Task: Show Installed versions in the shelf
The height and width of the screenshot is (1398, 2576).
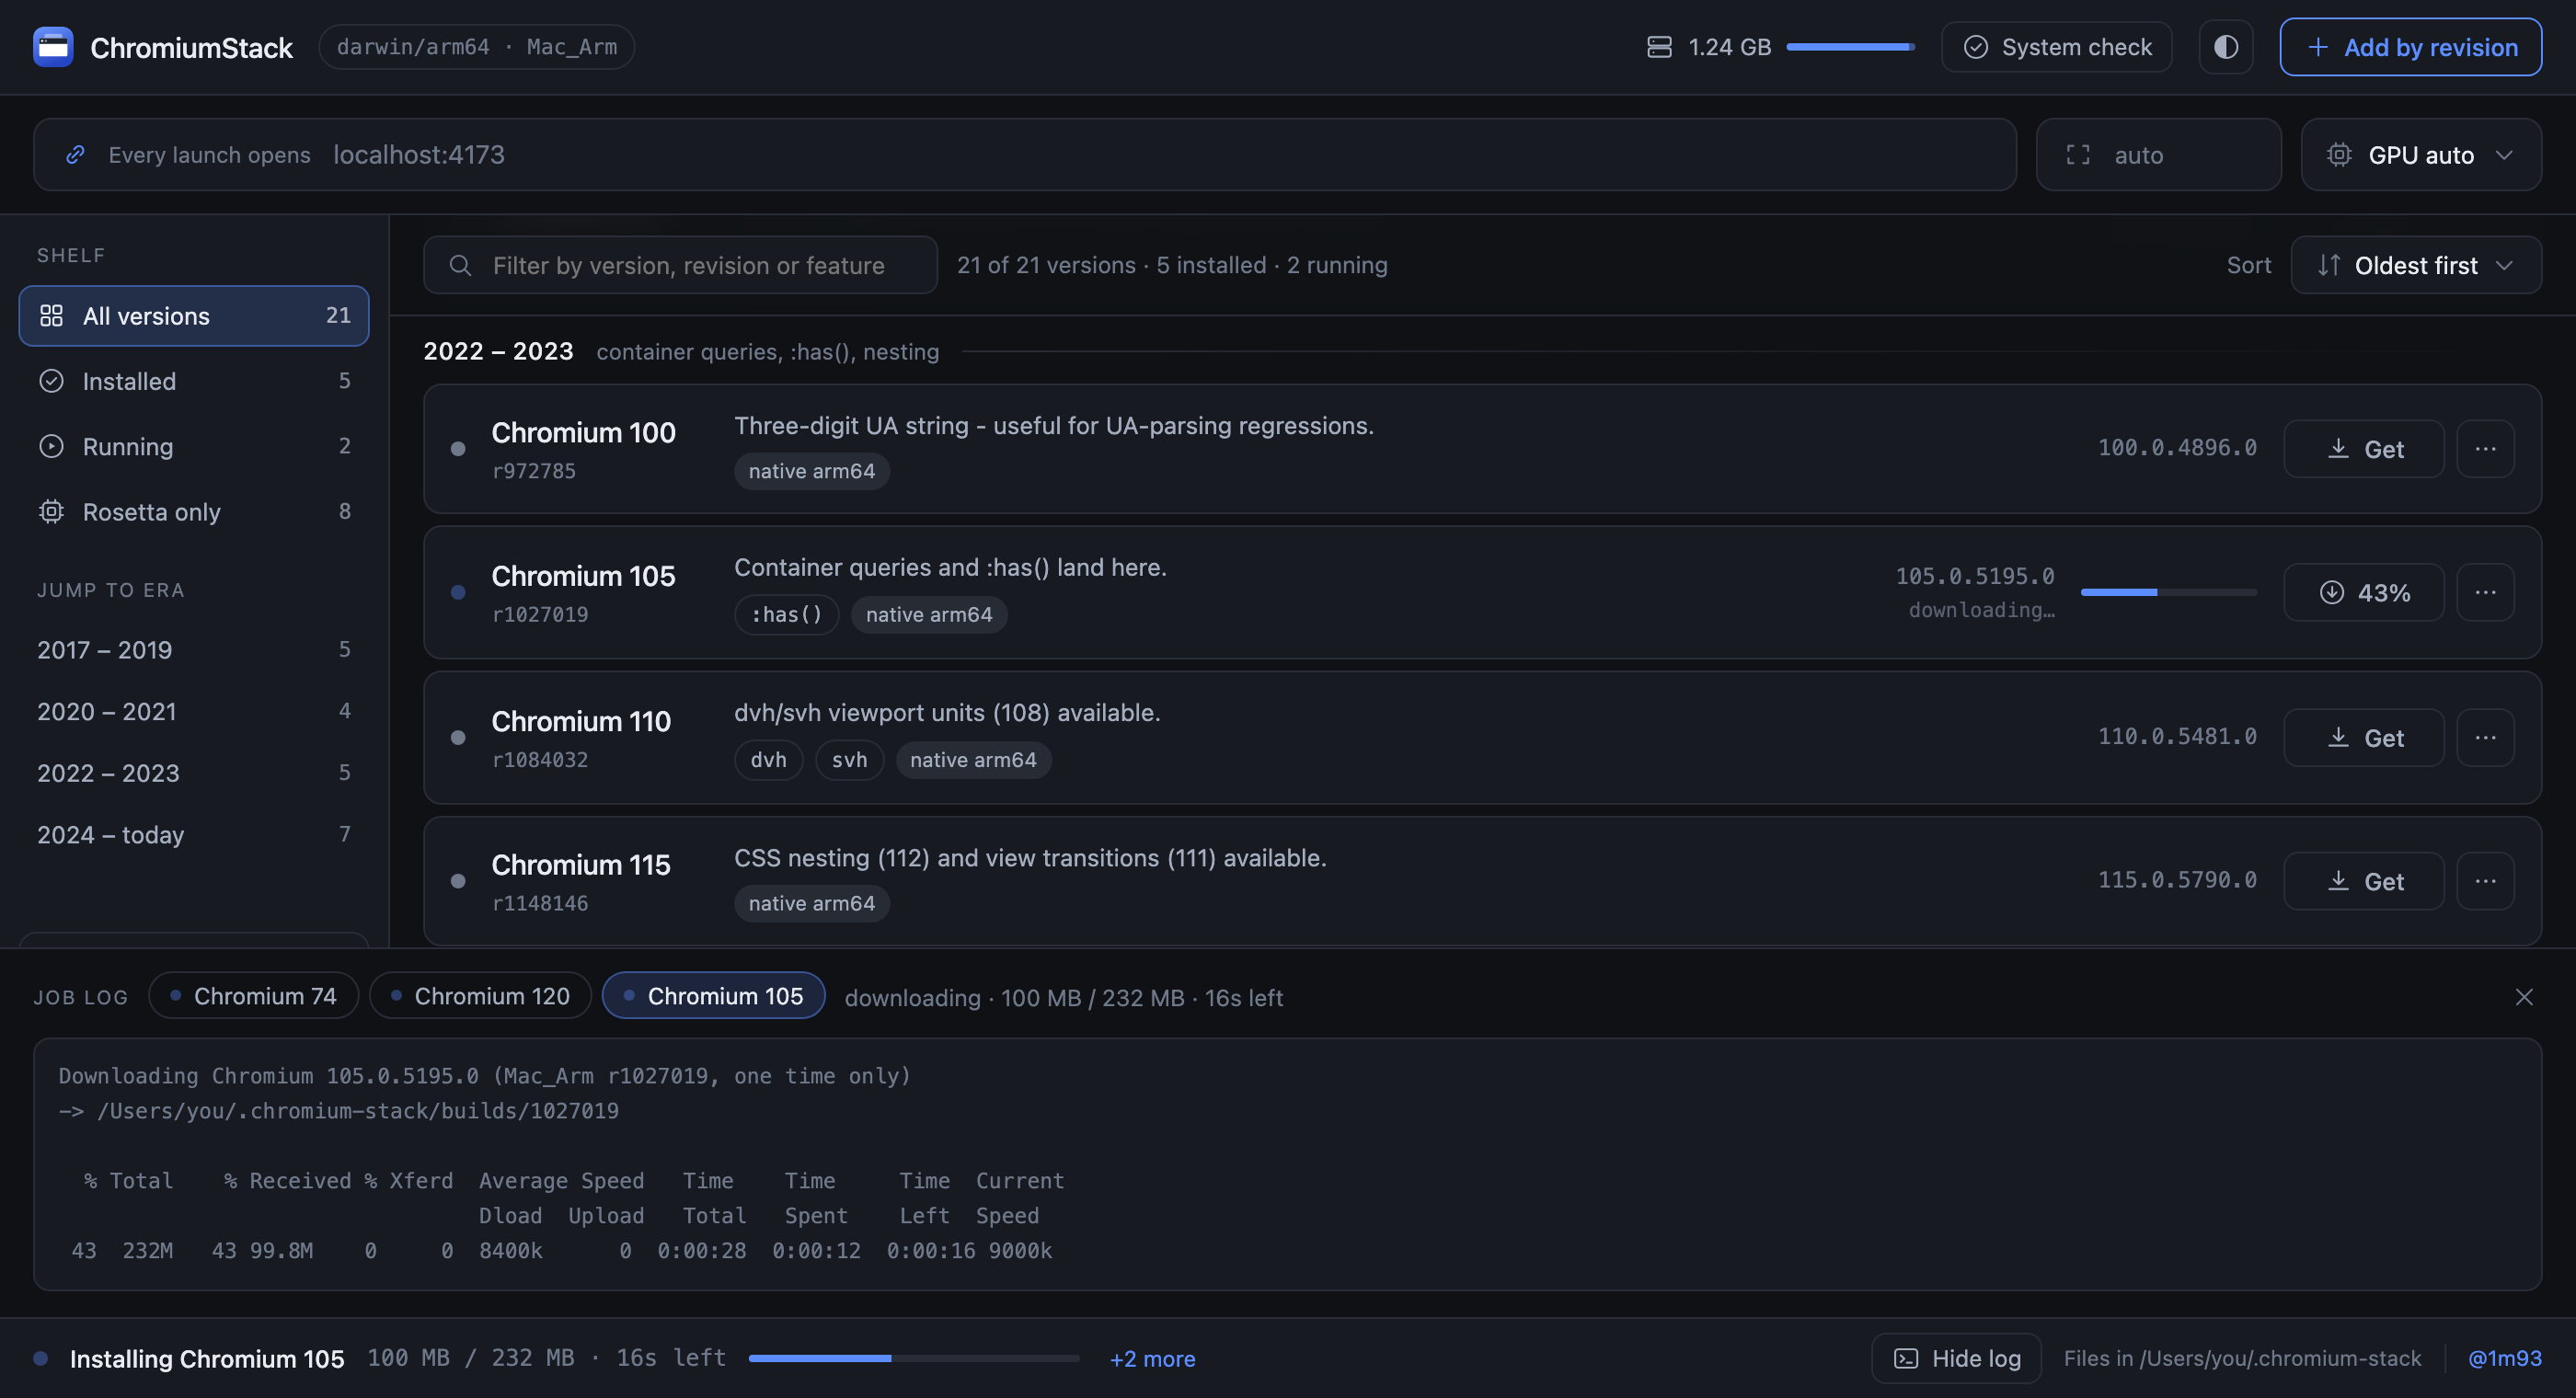Action: (194, 381)
